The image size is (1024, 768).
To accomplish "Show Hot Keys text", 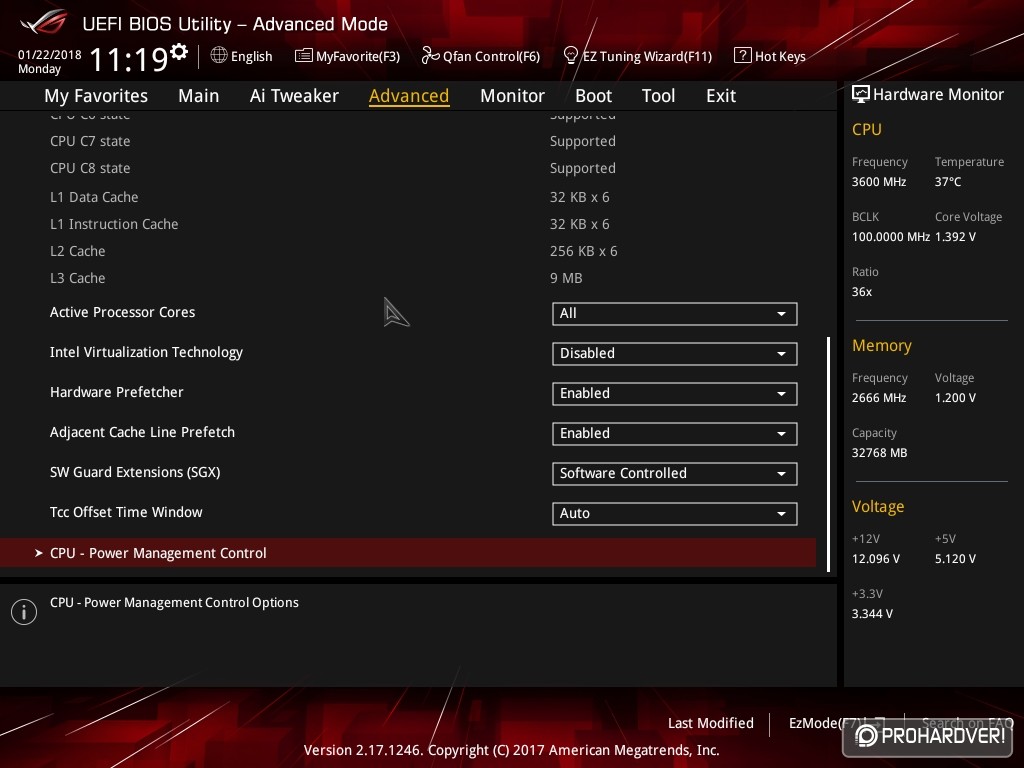I will tap(780, 57).
